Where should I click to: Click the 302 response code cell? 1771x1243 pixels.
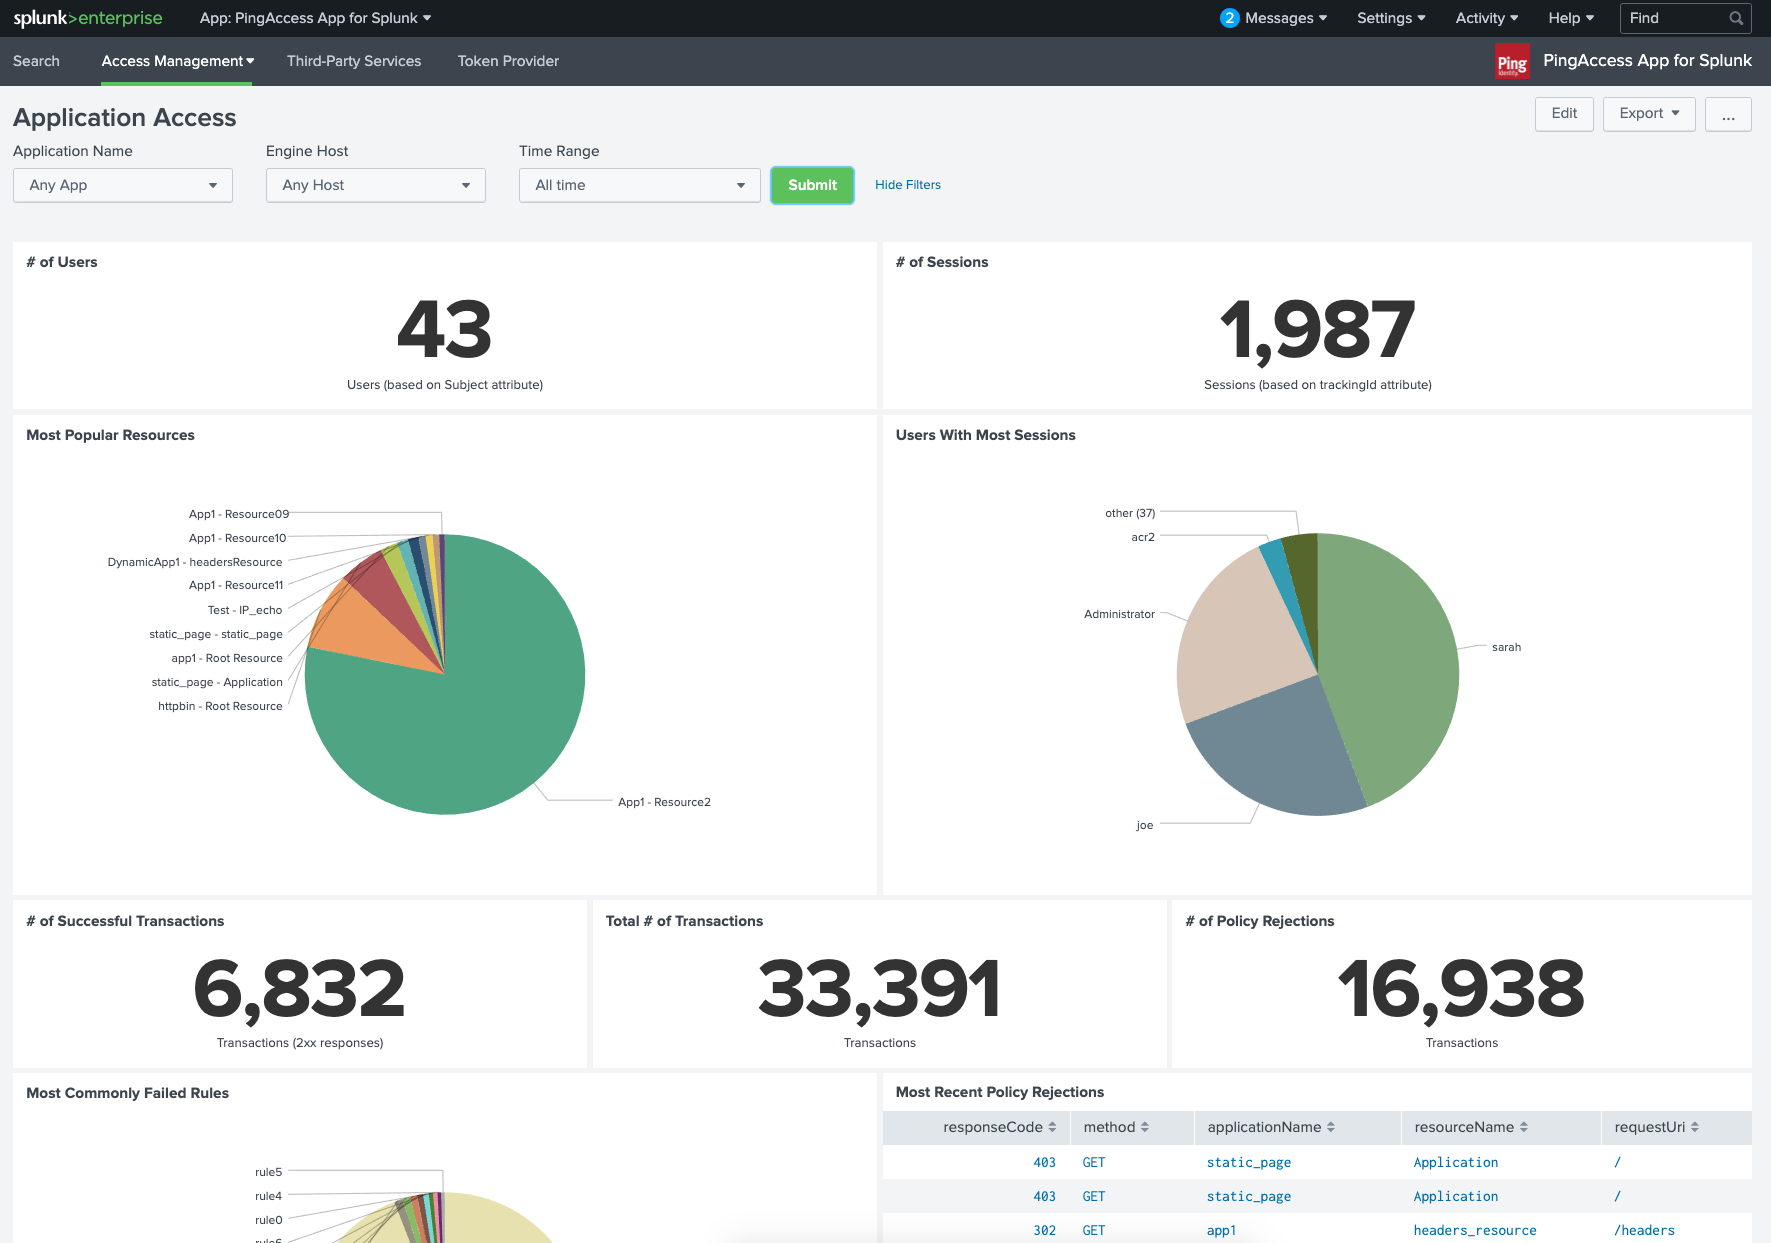click(1044, 1230)
